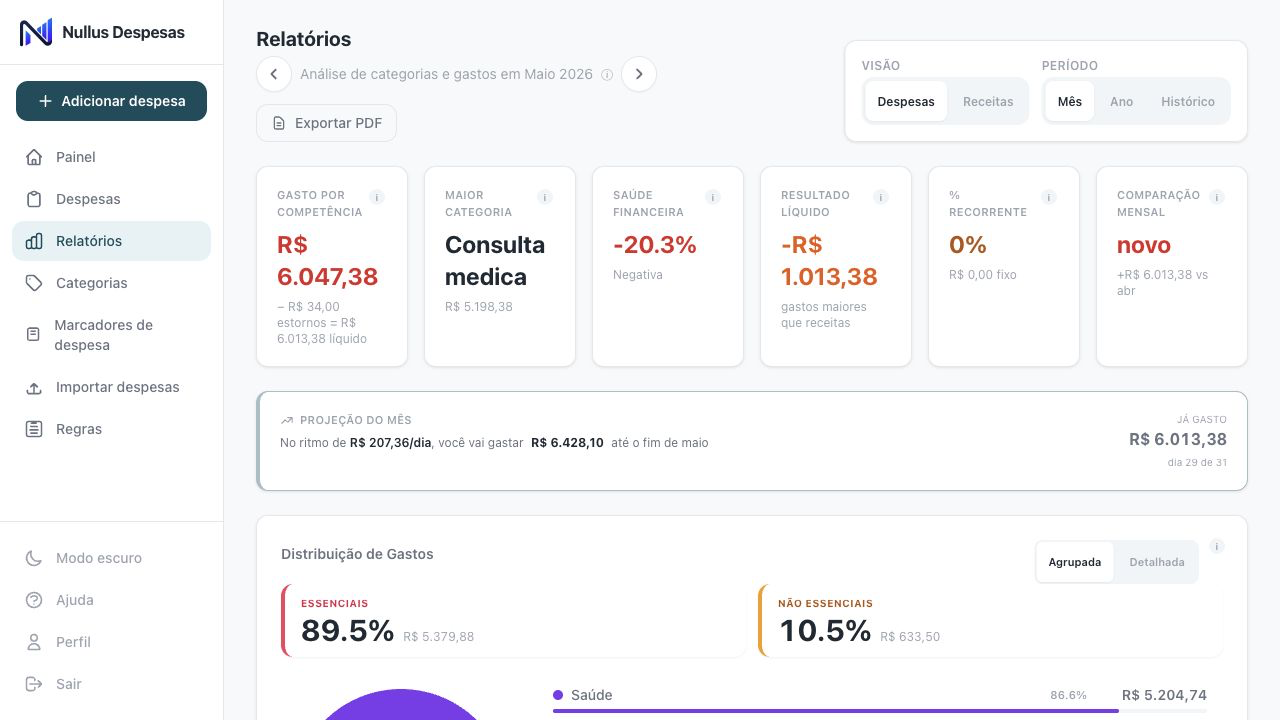This screenshot has height=720, width=1280.
Task: Click the Marcadores de despesa note icon
Action: pyautogui.click(x=33, y=335)
